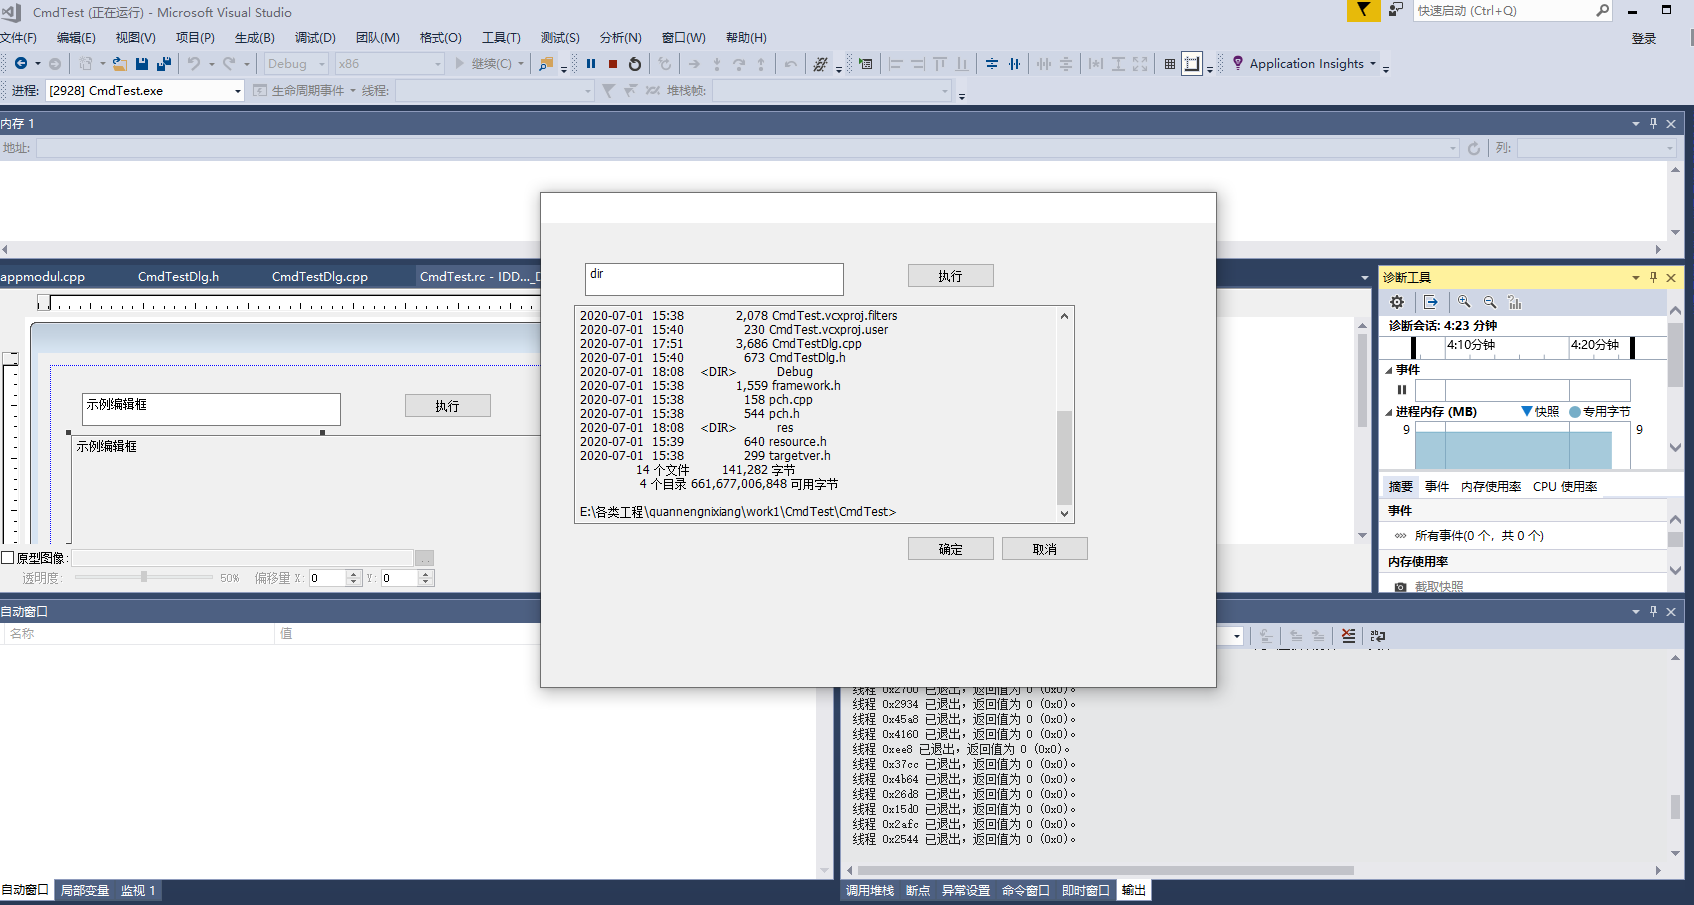Click Application Insights lightbulb icon
This screenshot has width=1694, height=905.
click(x=1238, y=63)
